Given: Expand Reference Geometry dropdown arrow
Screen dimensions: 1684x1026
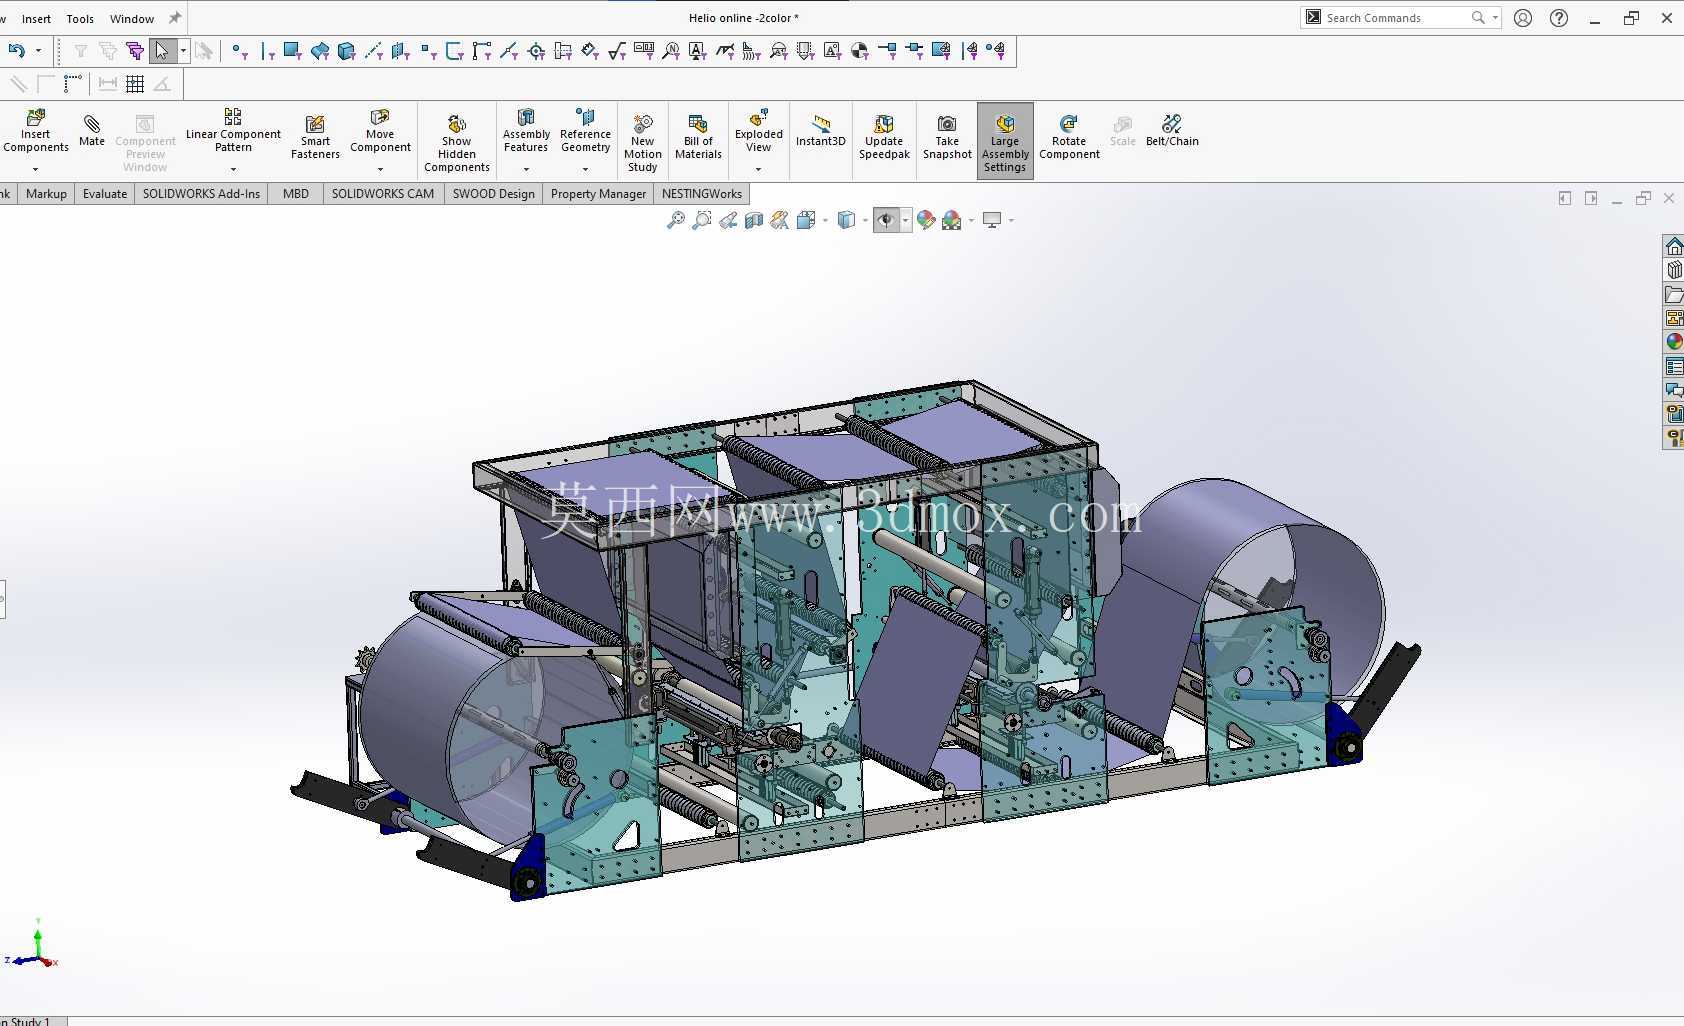Looking at the screenshot, I should pyautogui.click(x=585, y=169).
